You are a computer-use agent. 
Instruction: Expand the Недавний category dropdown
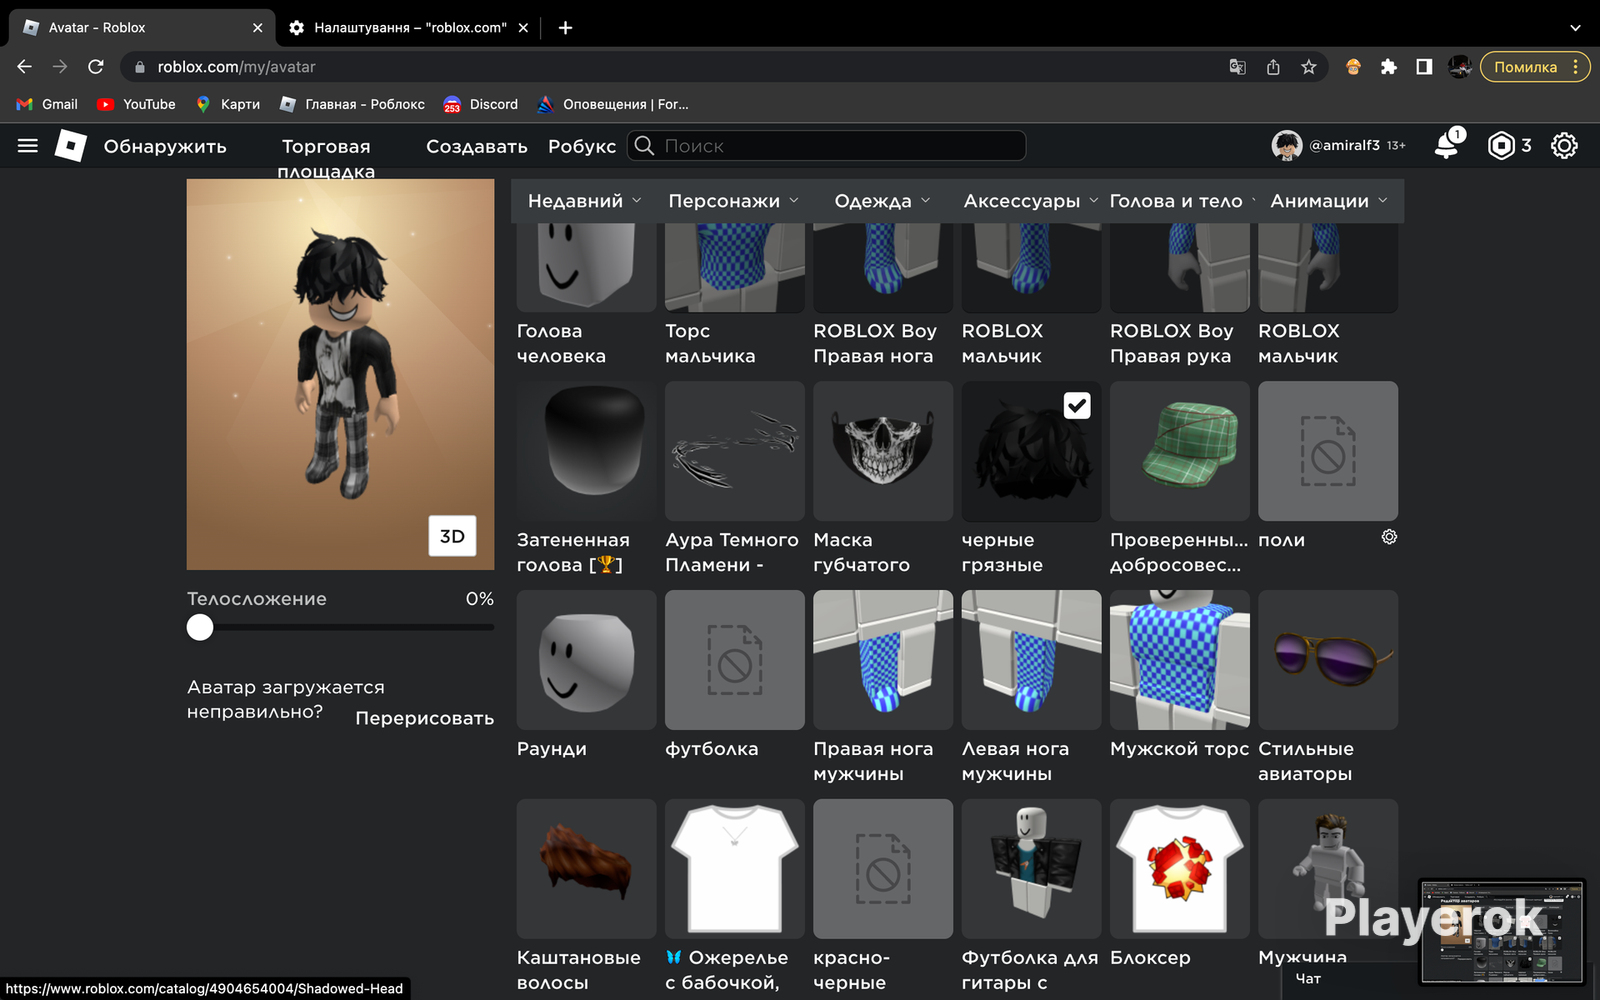pyautogui.click(x=585, y=201)
